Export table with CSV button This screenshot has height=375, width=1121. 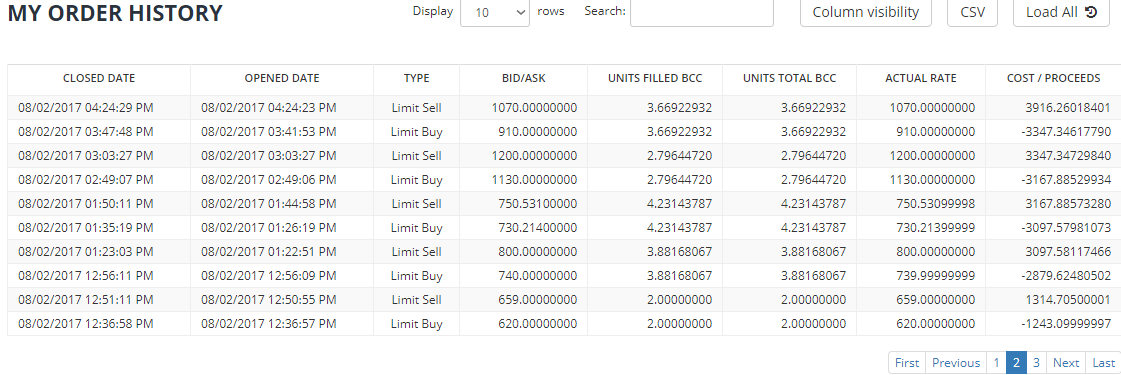click(972, 12)
